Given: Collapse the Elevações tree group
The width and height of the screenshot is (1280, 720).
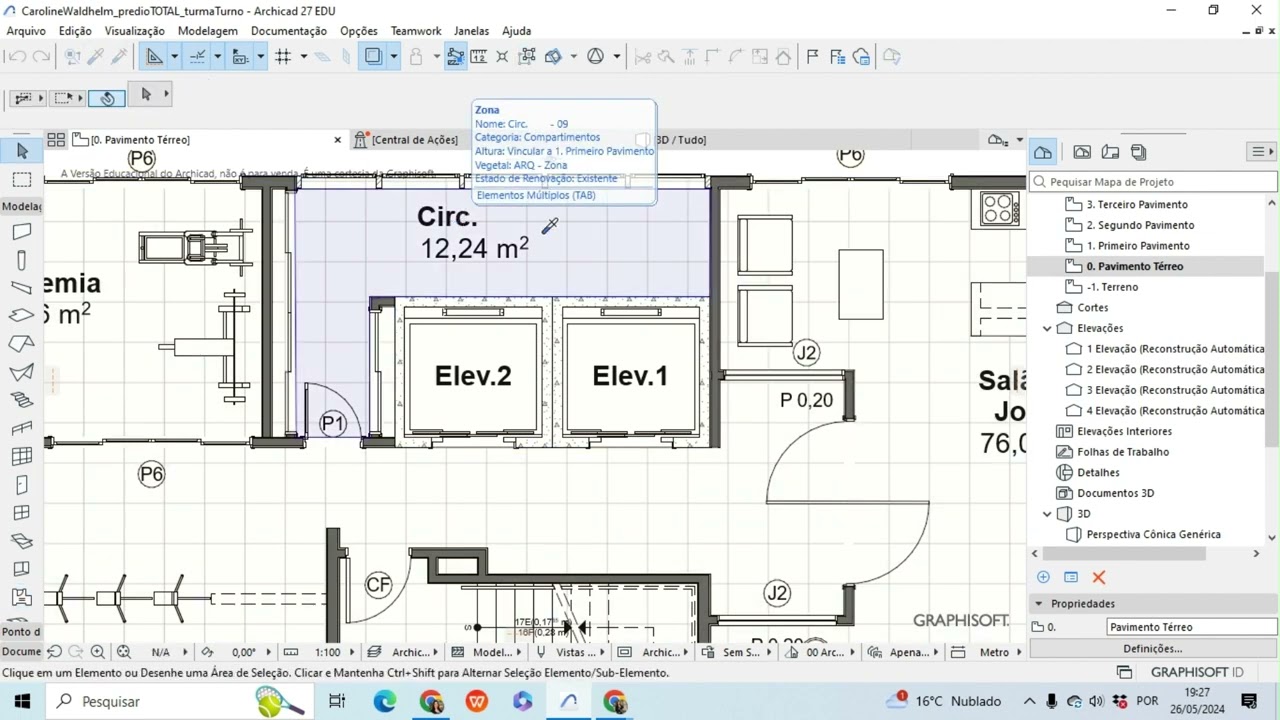Looking at the screenshot, I should (1047, 328).
